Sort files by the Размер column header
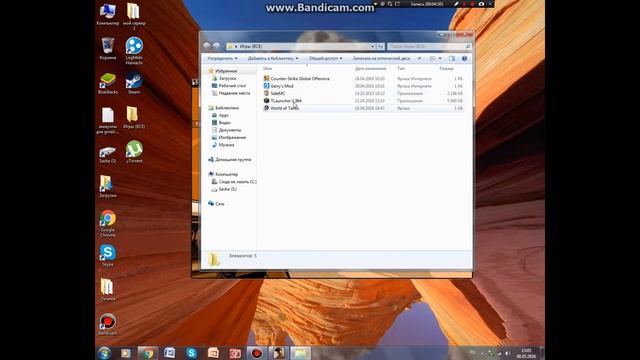640x360 pixels. pyautogui.click(x=447, y=69)
